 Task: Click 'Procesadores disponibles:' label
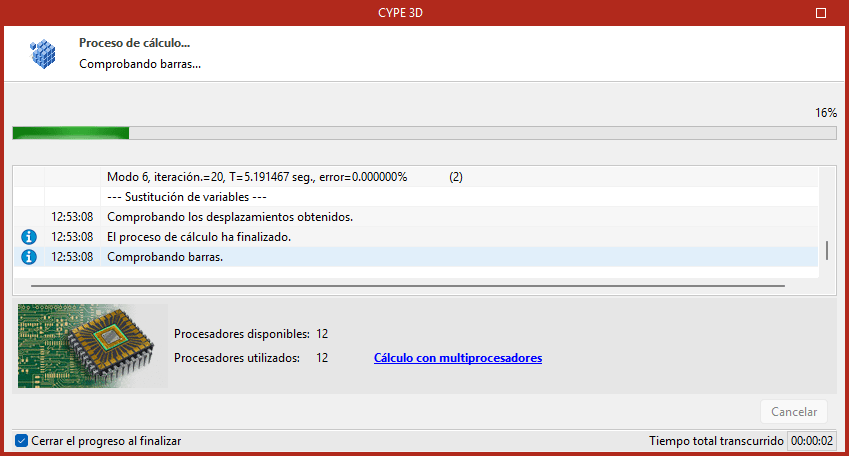[241, 334]
